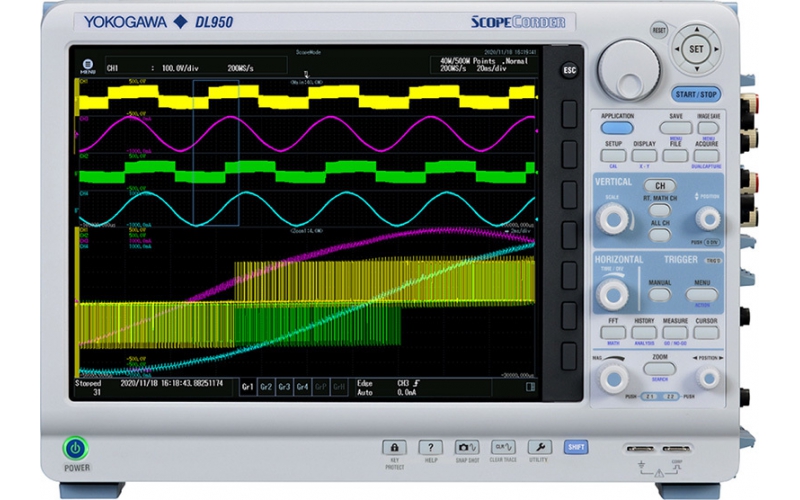Tap the 'Stopped' status text
Screen dimensions: 800x500
[x=88, y=383]
